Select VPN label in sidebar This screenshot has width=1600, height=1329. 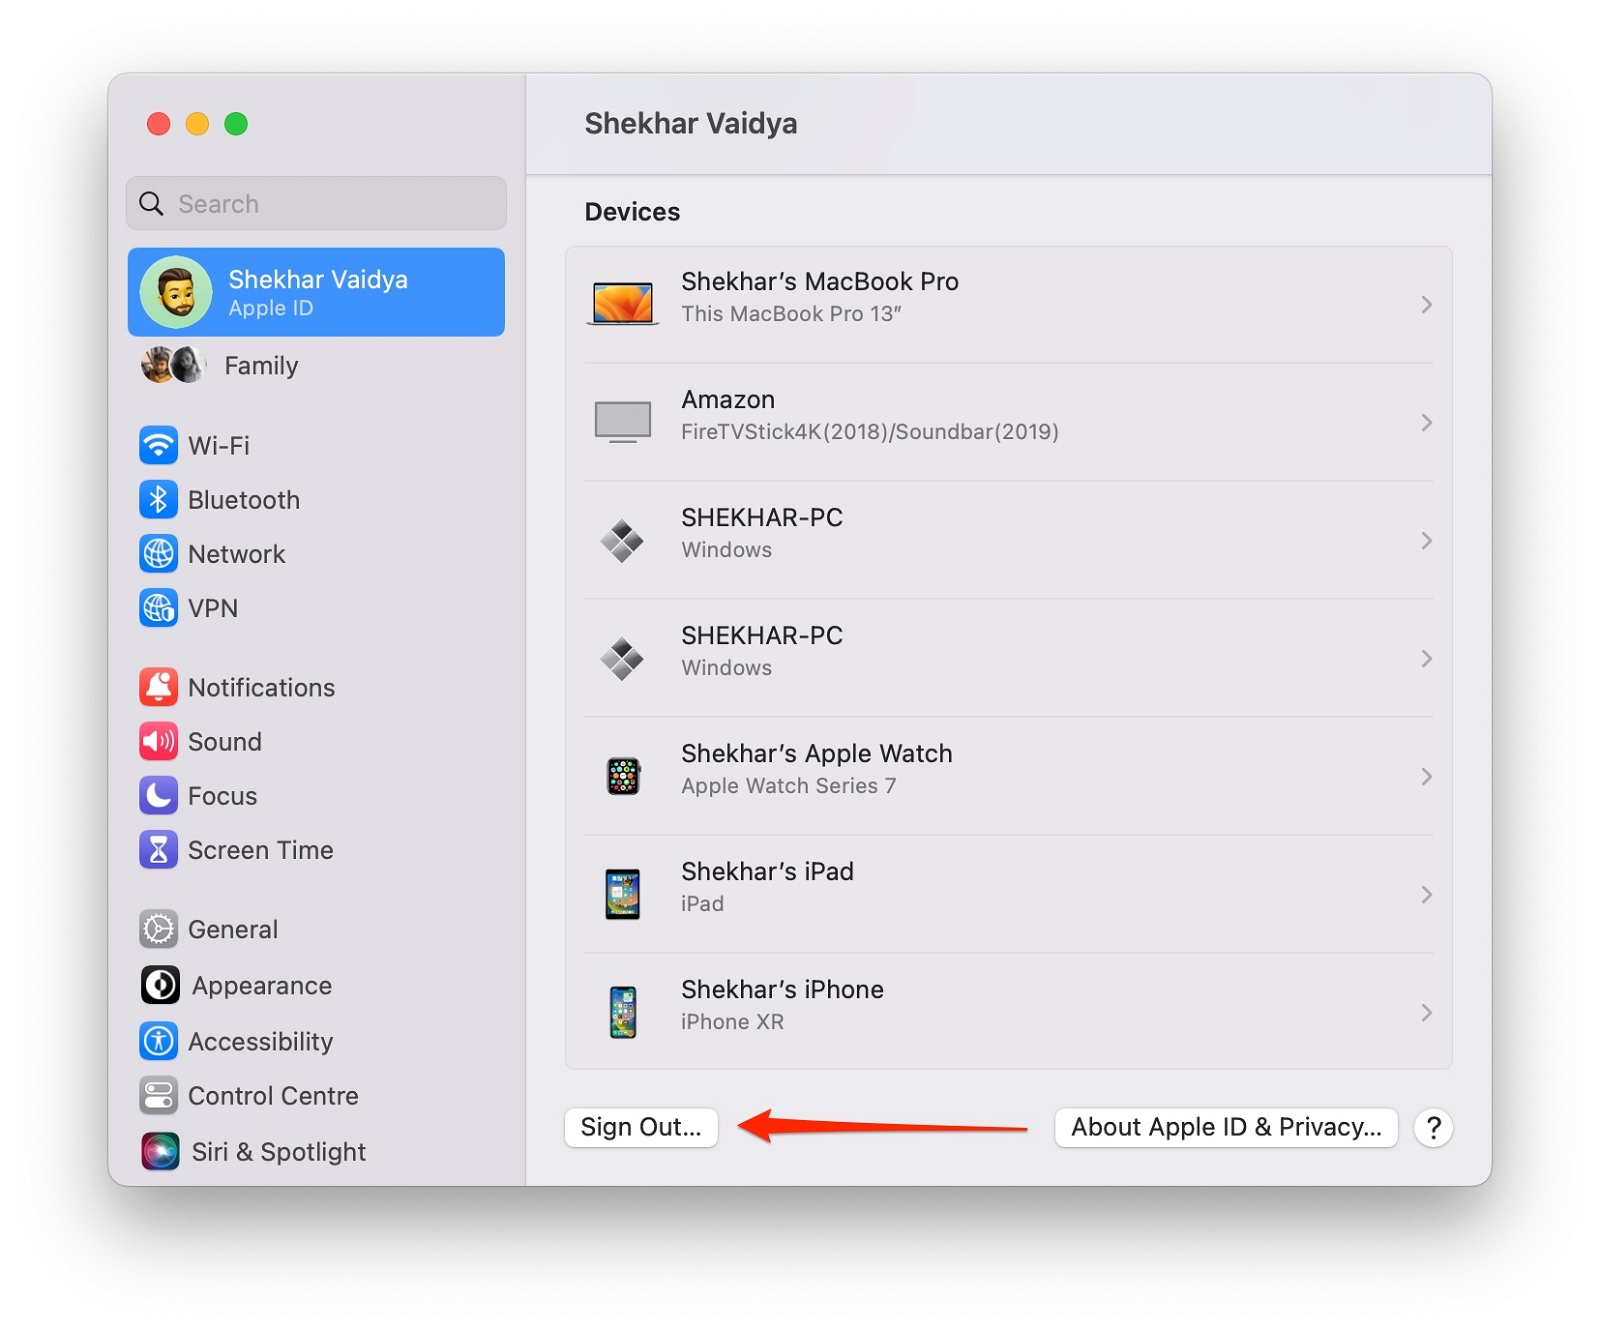point(213,607)
